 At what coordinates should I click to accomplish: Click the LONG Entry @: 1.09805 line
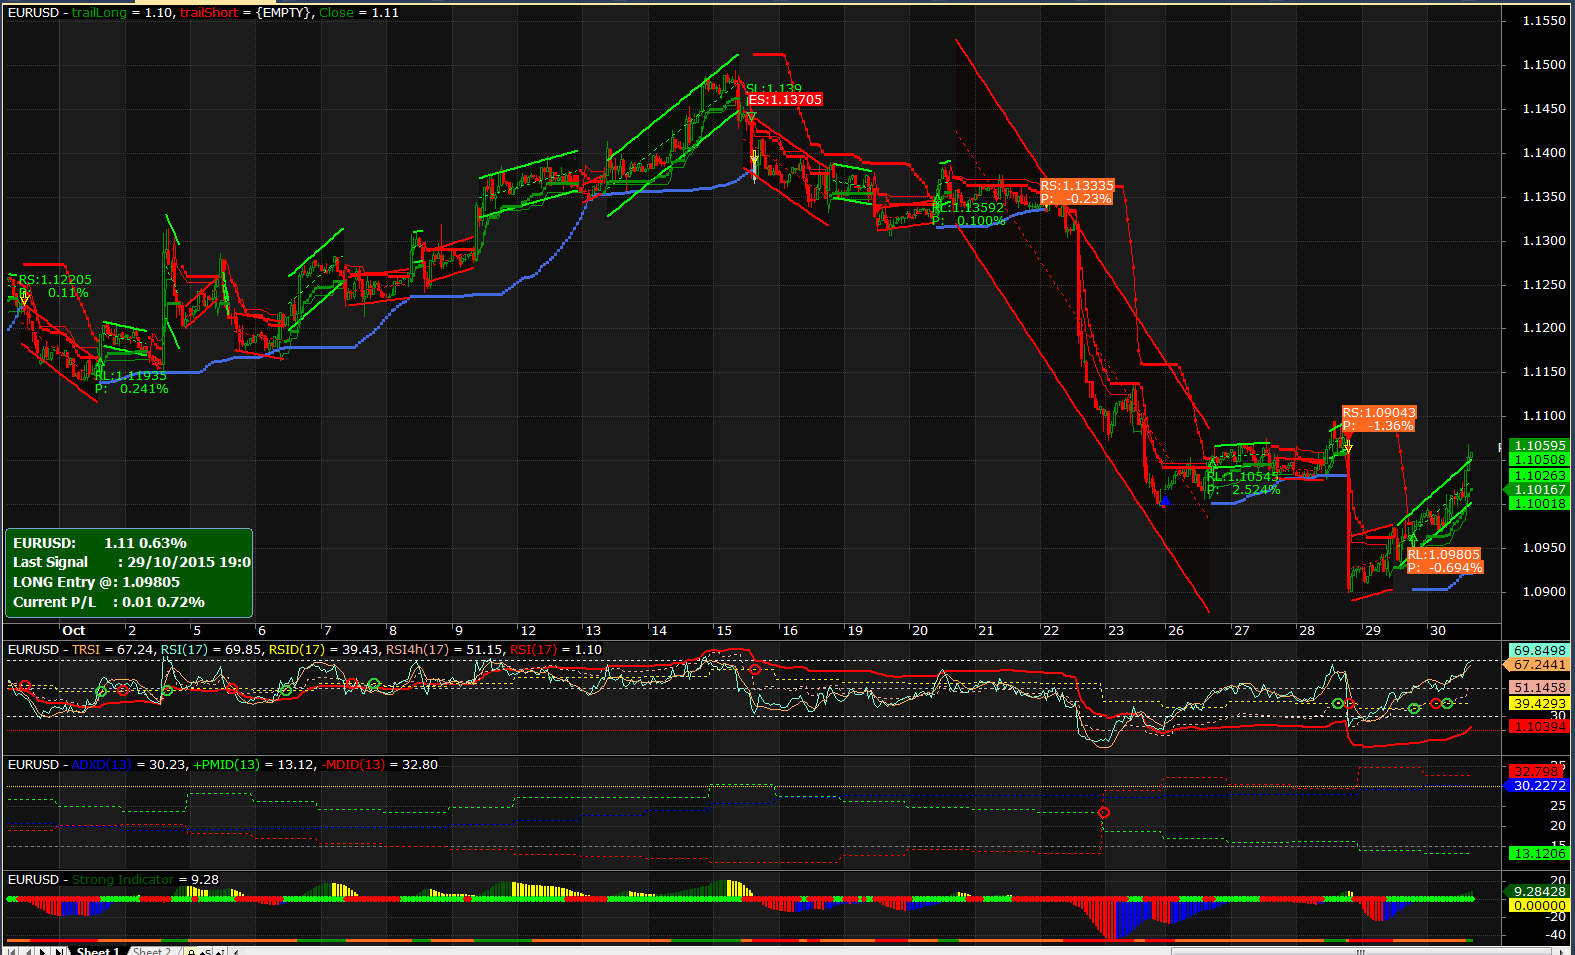point(96,582)
